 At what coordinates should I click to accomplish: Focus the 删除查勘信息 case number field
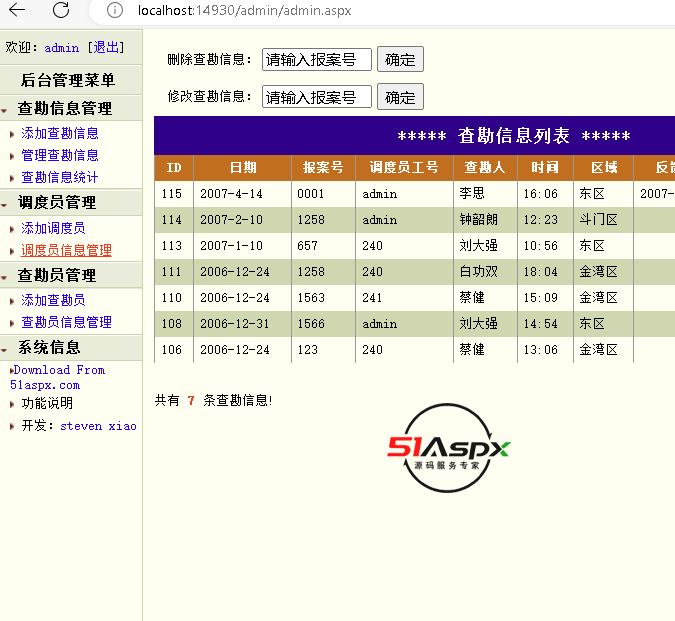pos(316,60)
